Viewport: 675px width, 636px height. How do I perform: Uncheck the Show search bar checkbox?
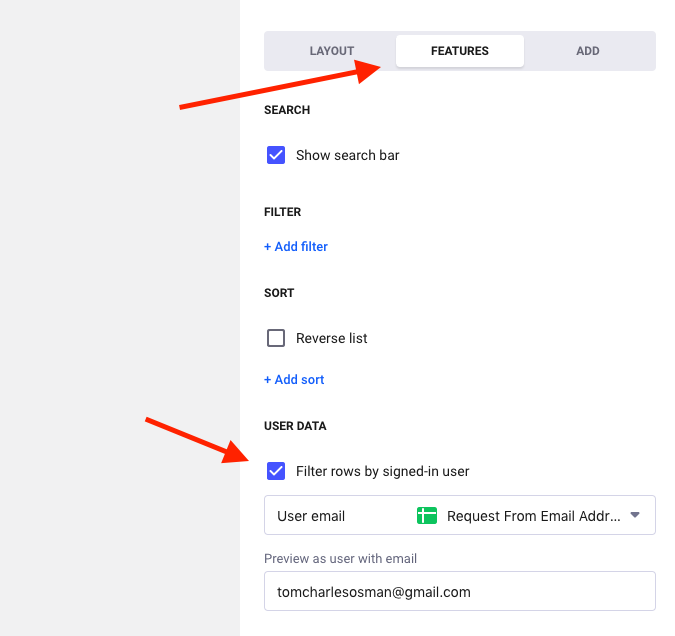coord(276,155)
